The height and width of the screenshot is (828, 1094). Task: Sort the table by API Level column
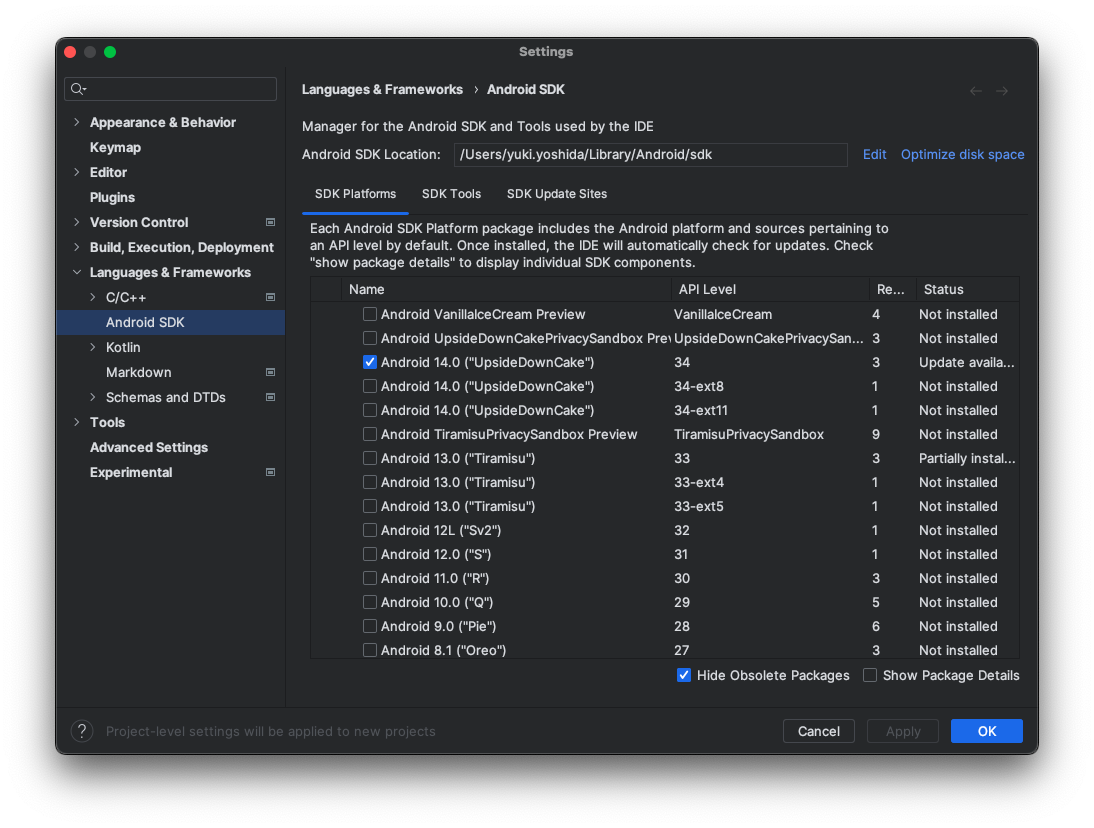(x=707, y=289)
